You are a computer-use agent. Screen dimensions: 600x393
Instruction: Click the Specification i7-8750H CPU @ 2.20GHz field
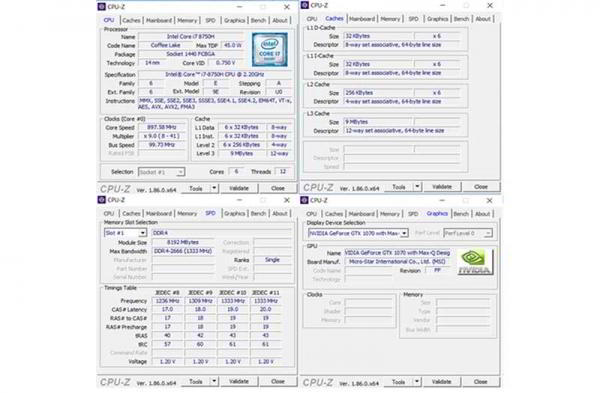[x=215, y=74]
